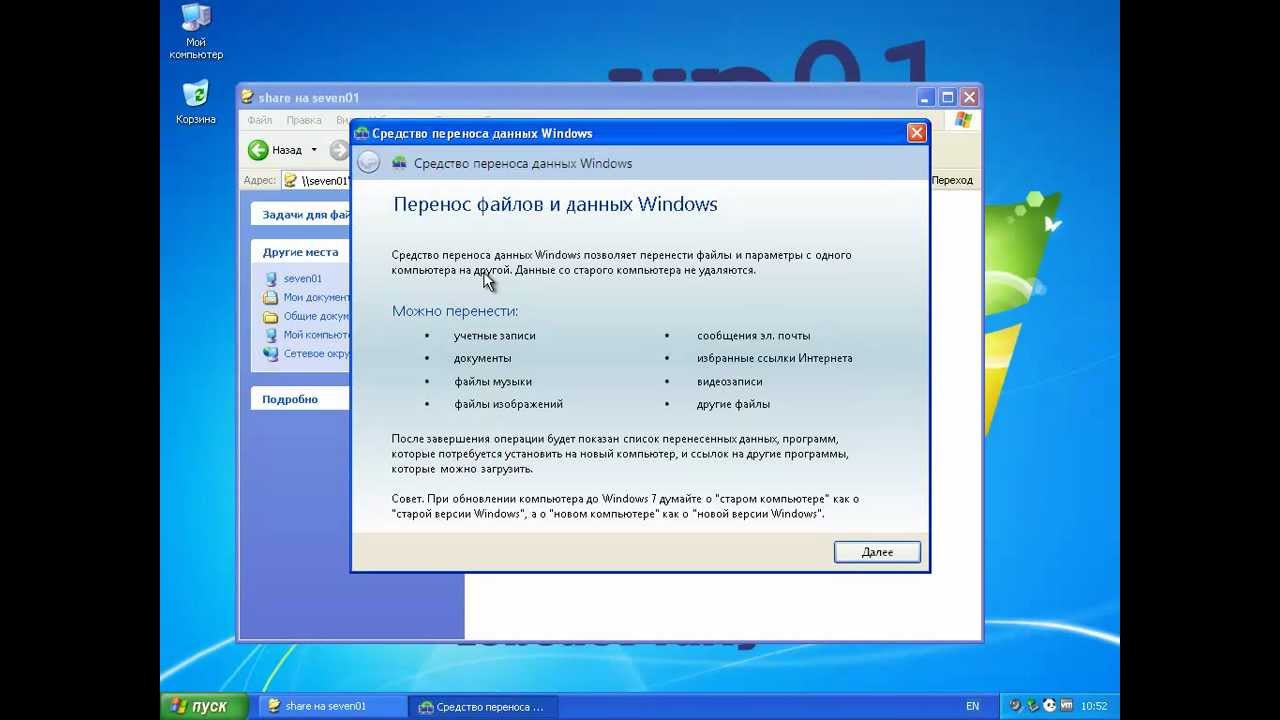Click the title bar icon of transfer wizard
Viewport: 1280px width, 720px height.
click(361, 133)
